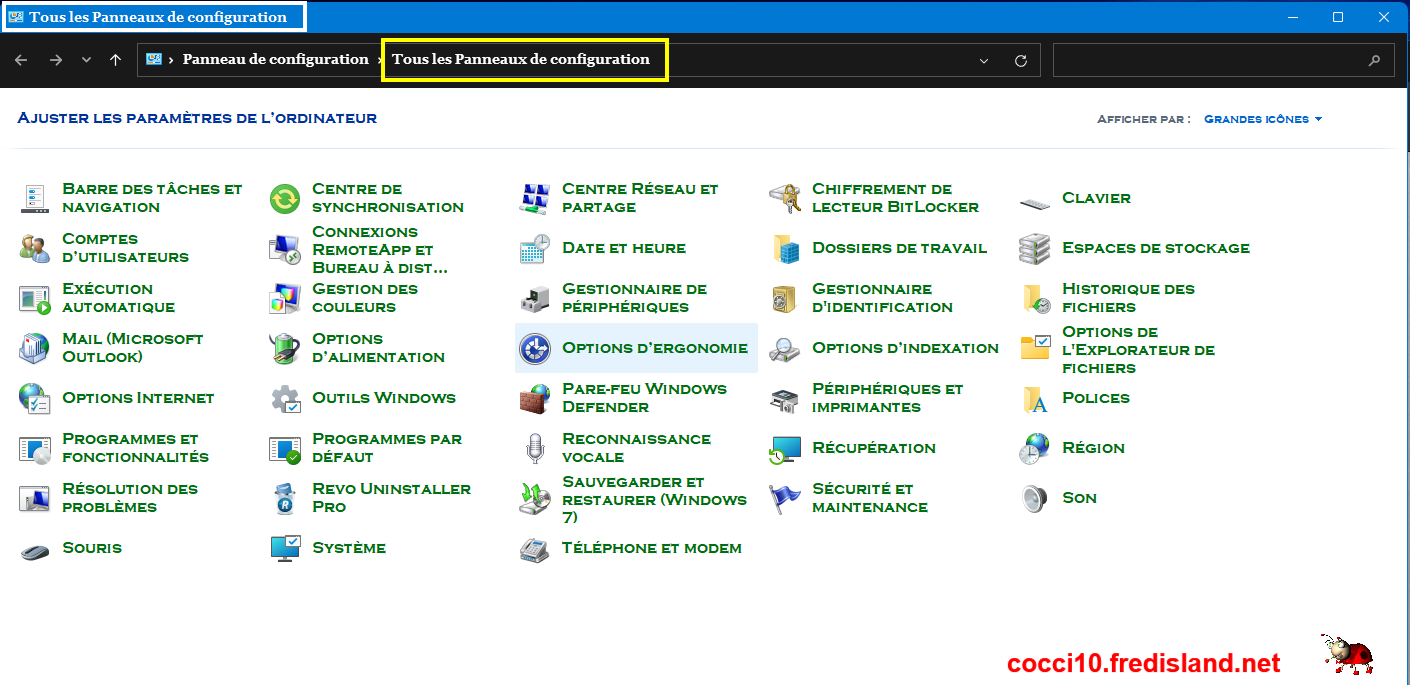Open the Région globe icon

click(1035, 448)
